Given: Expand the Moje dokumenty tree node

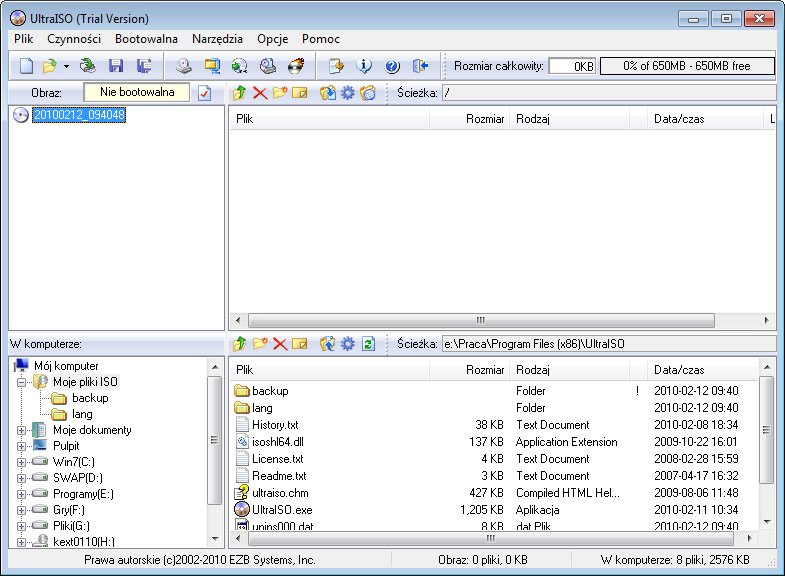Looking at the screenshot, I should coord(21,430).
